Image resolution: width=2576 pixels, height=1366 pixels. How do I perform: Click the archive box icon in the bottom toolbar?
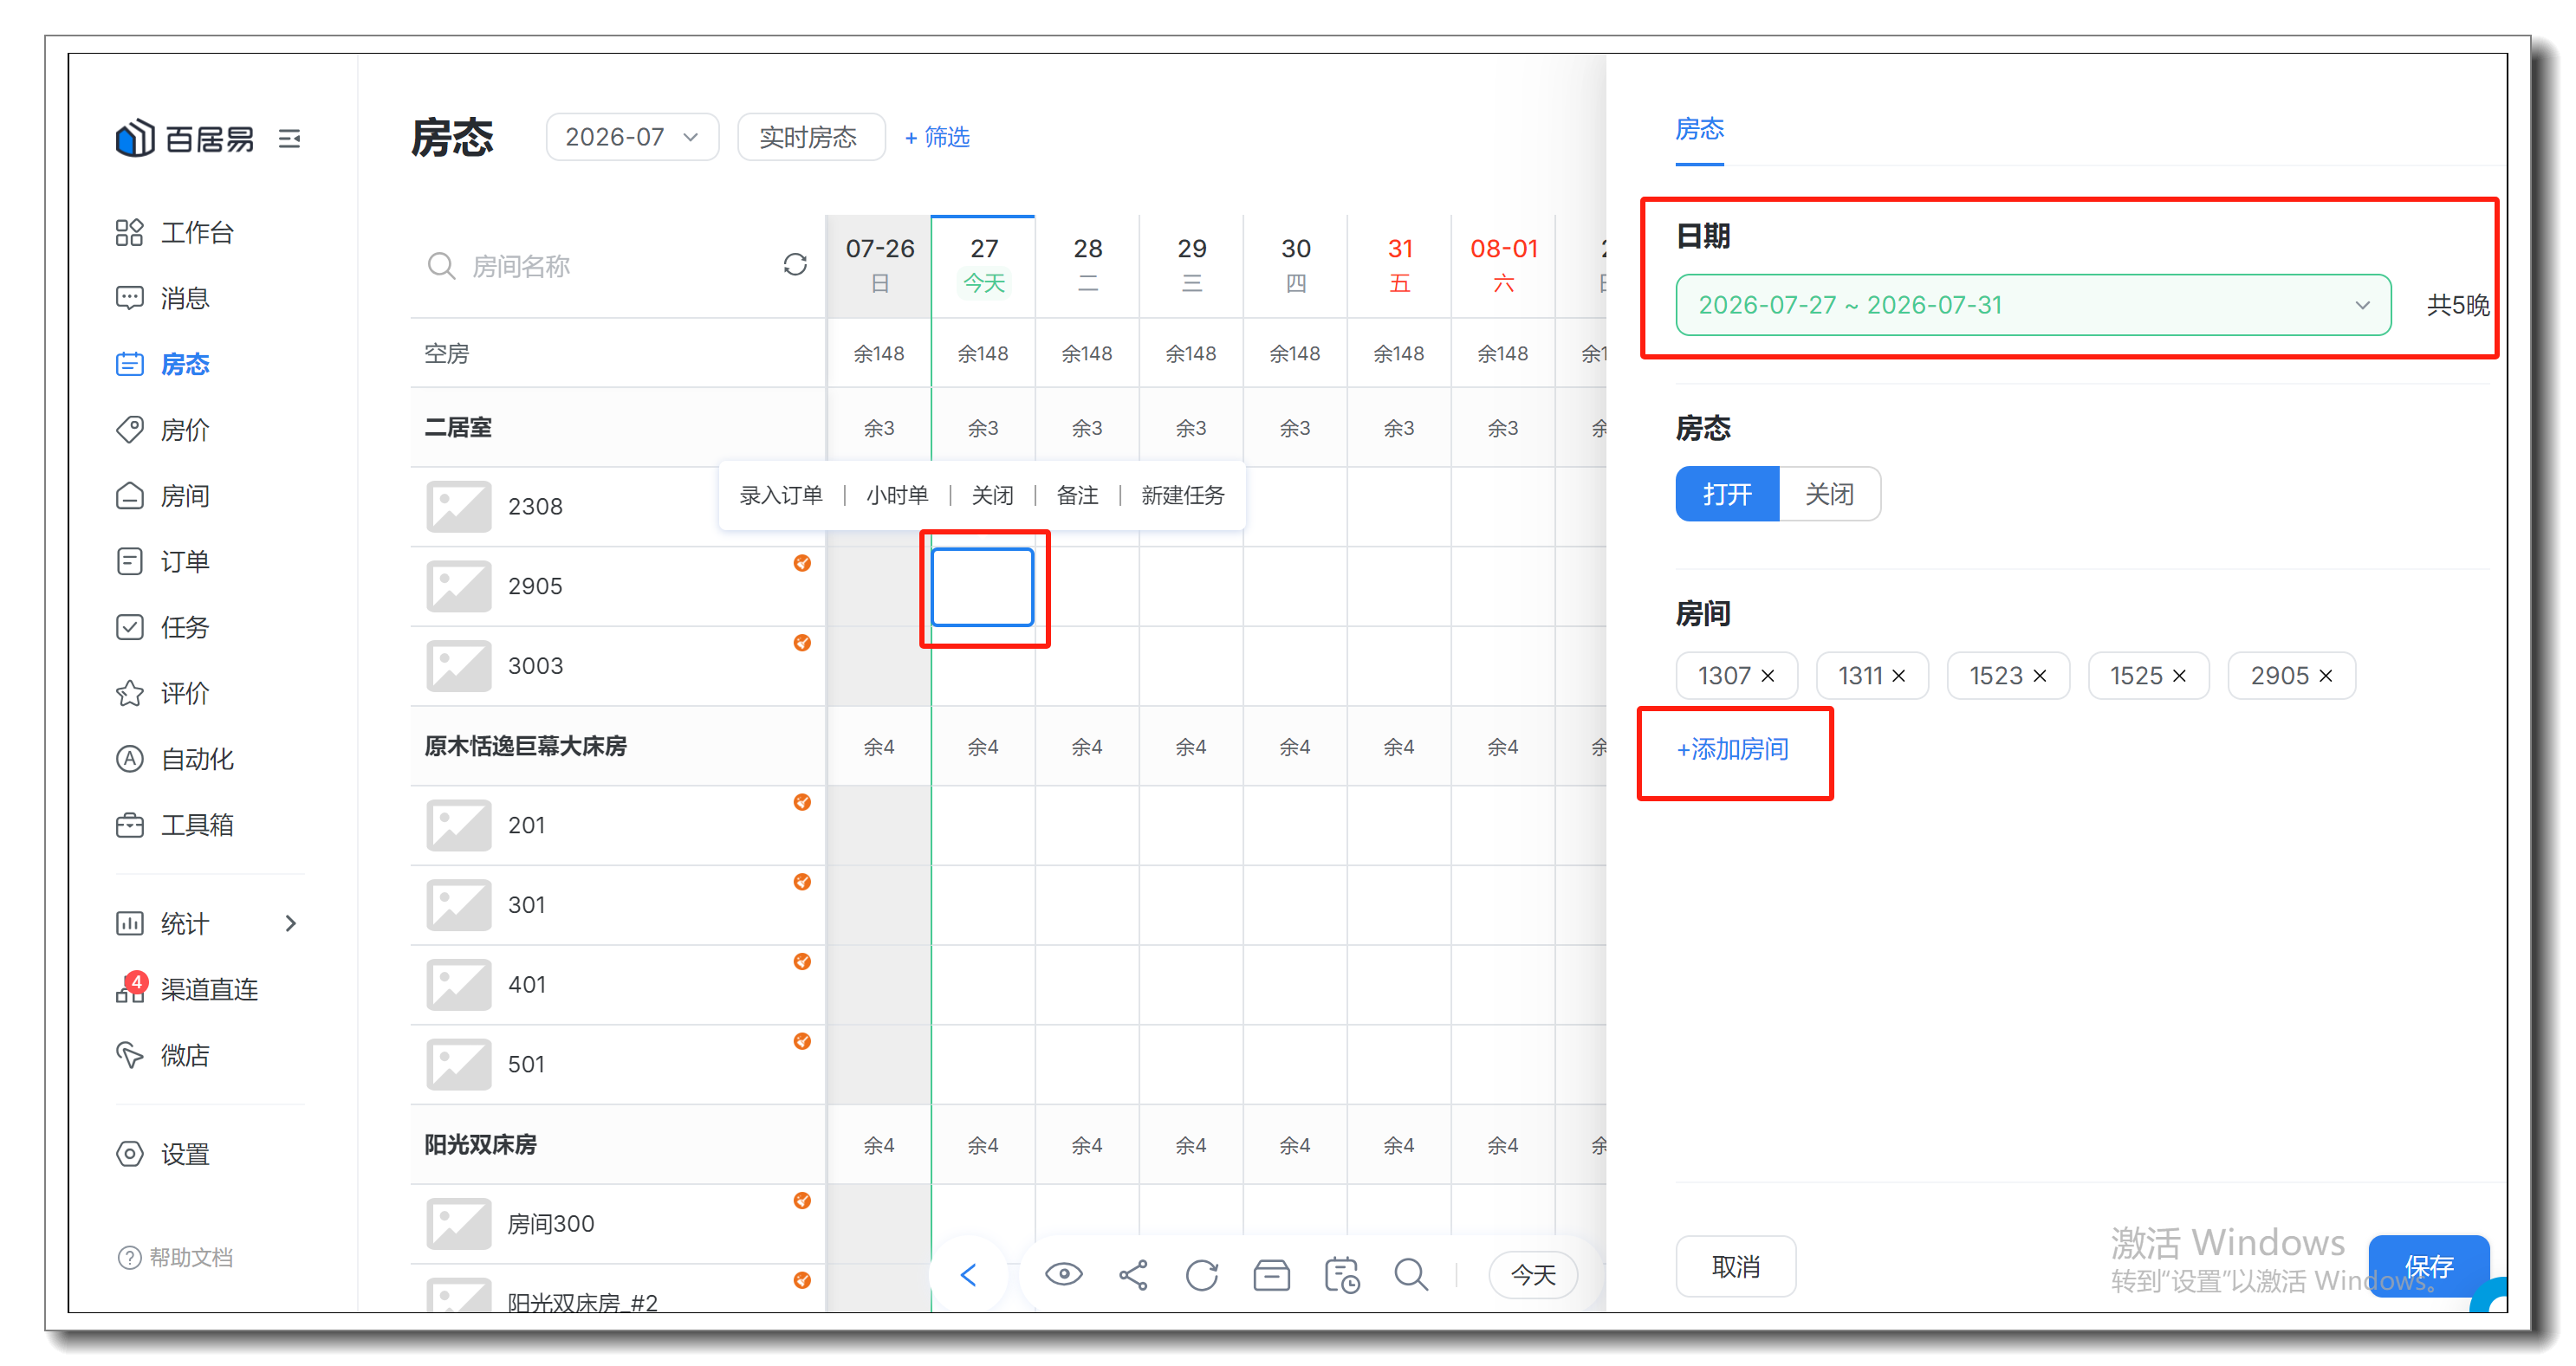pos(1272,1274)
